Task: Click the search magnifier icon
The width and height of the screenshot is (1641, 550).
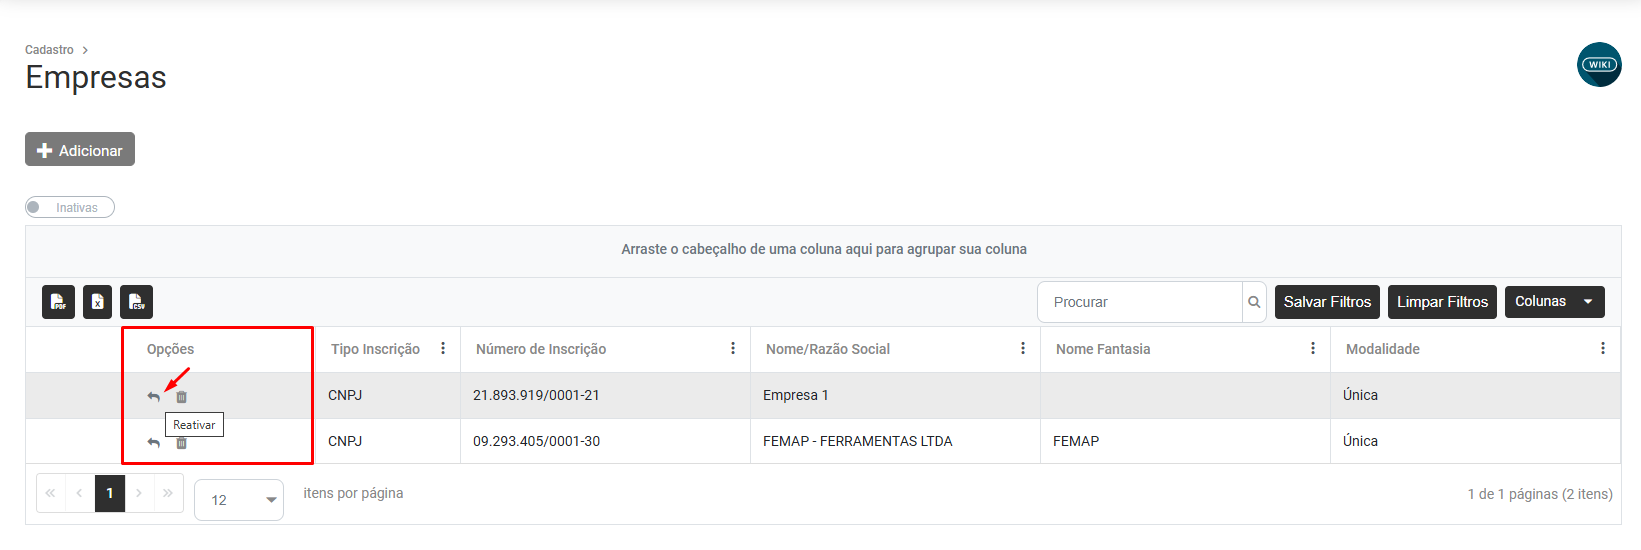Action: coord(1254,302)
